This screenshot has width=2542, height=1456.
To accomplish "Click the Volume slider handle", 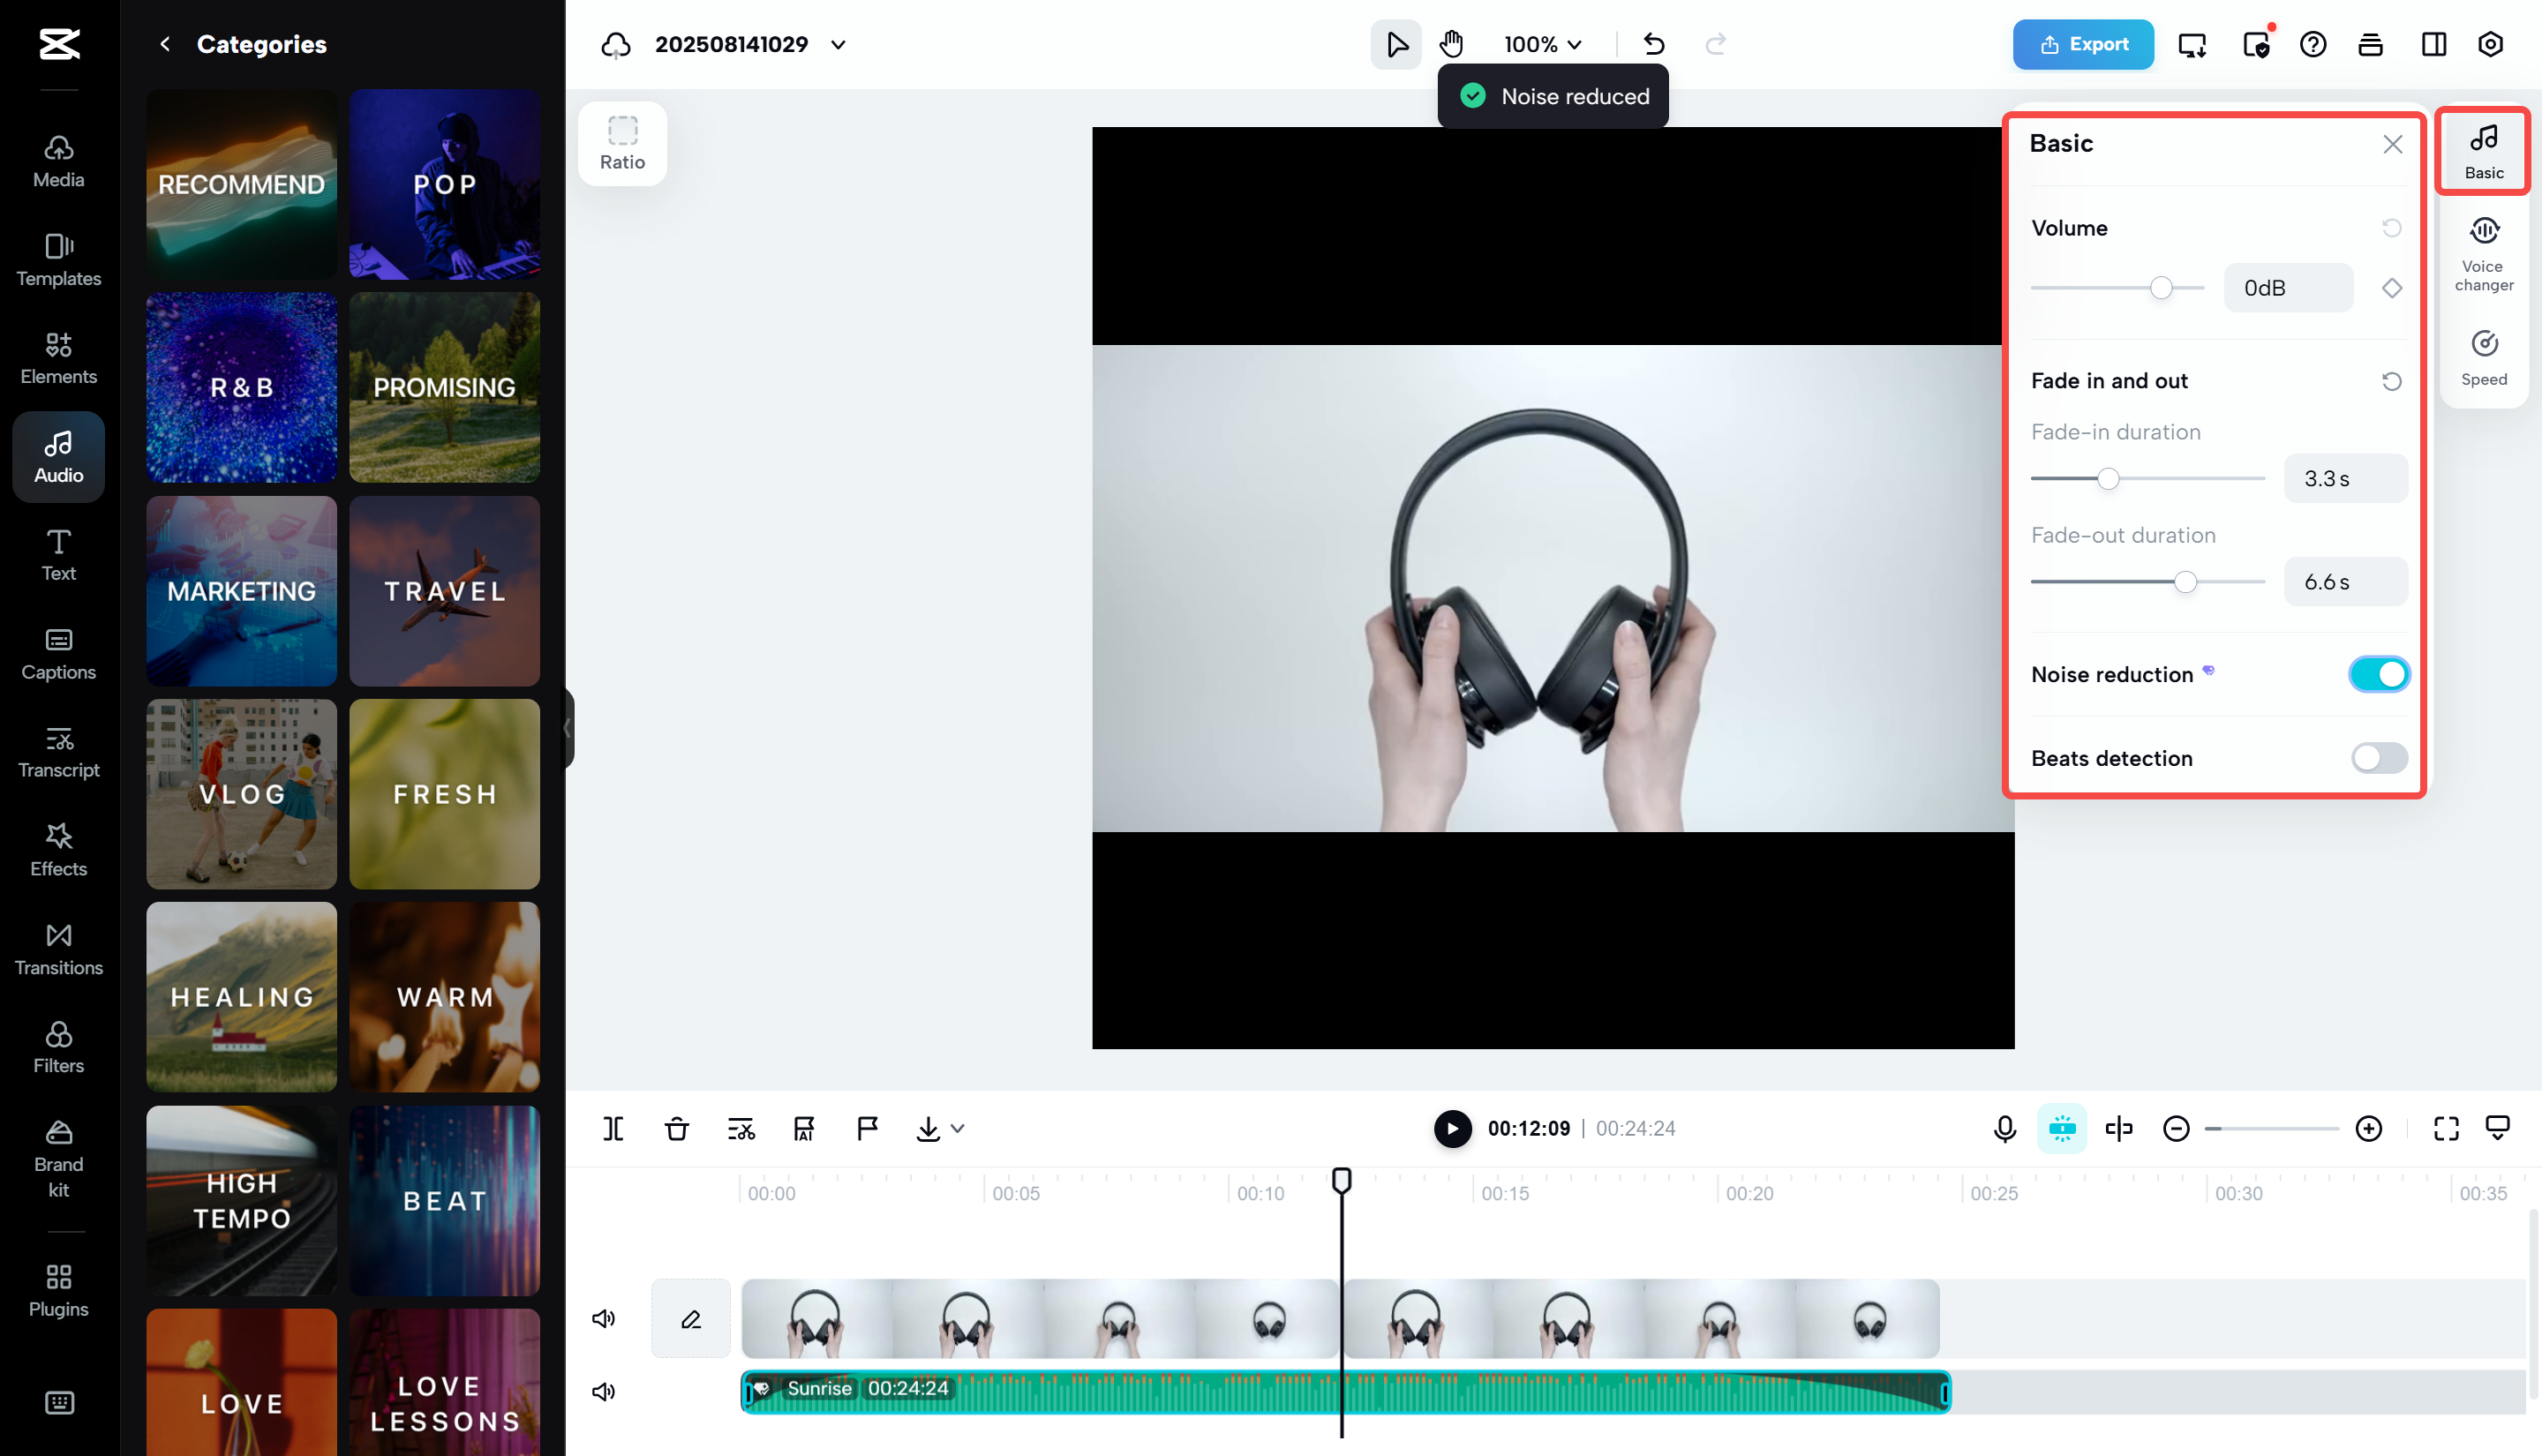I will pyautogui.click(x=2161, y=288).
